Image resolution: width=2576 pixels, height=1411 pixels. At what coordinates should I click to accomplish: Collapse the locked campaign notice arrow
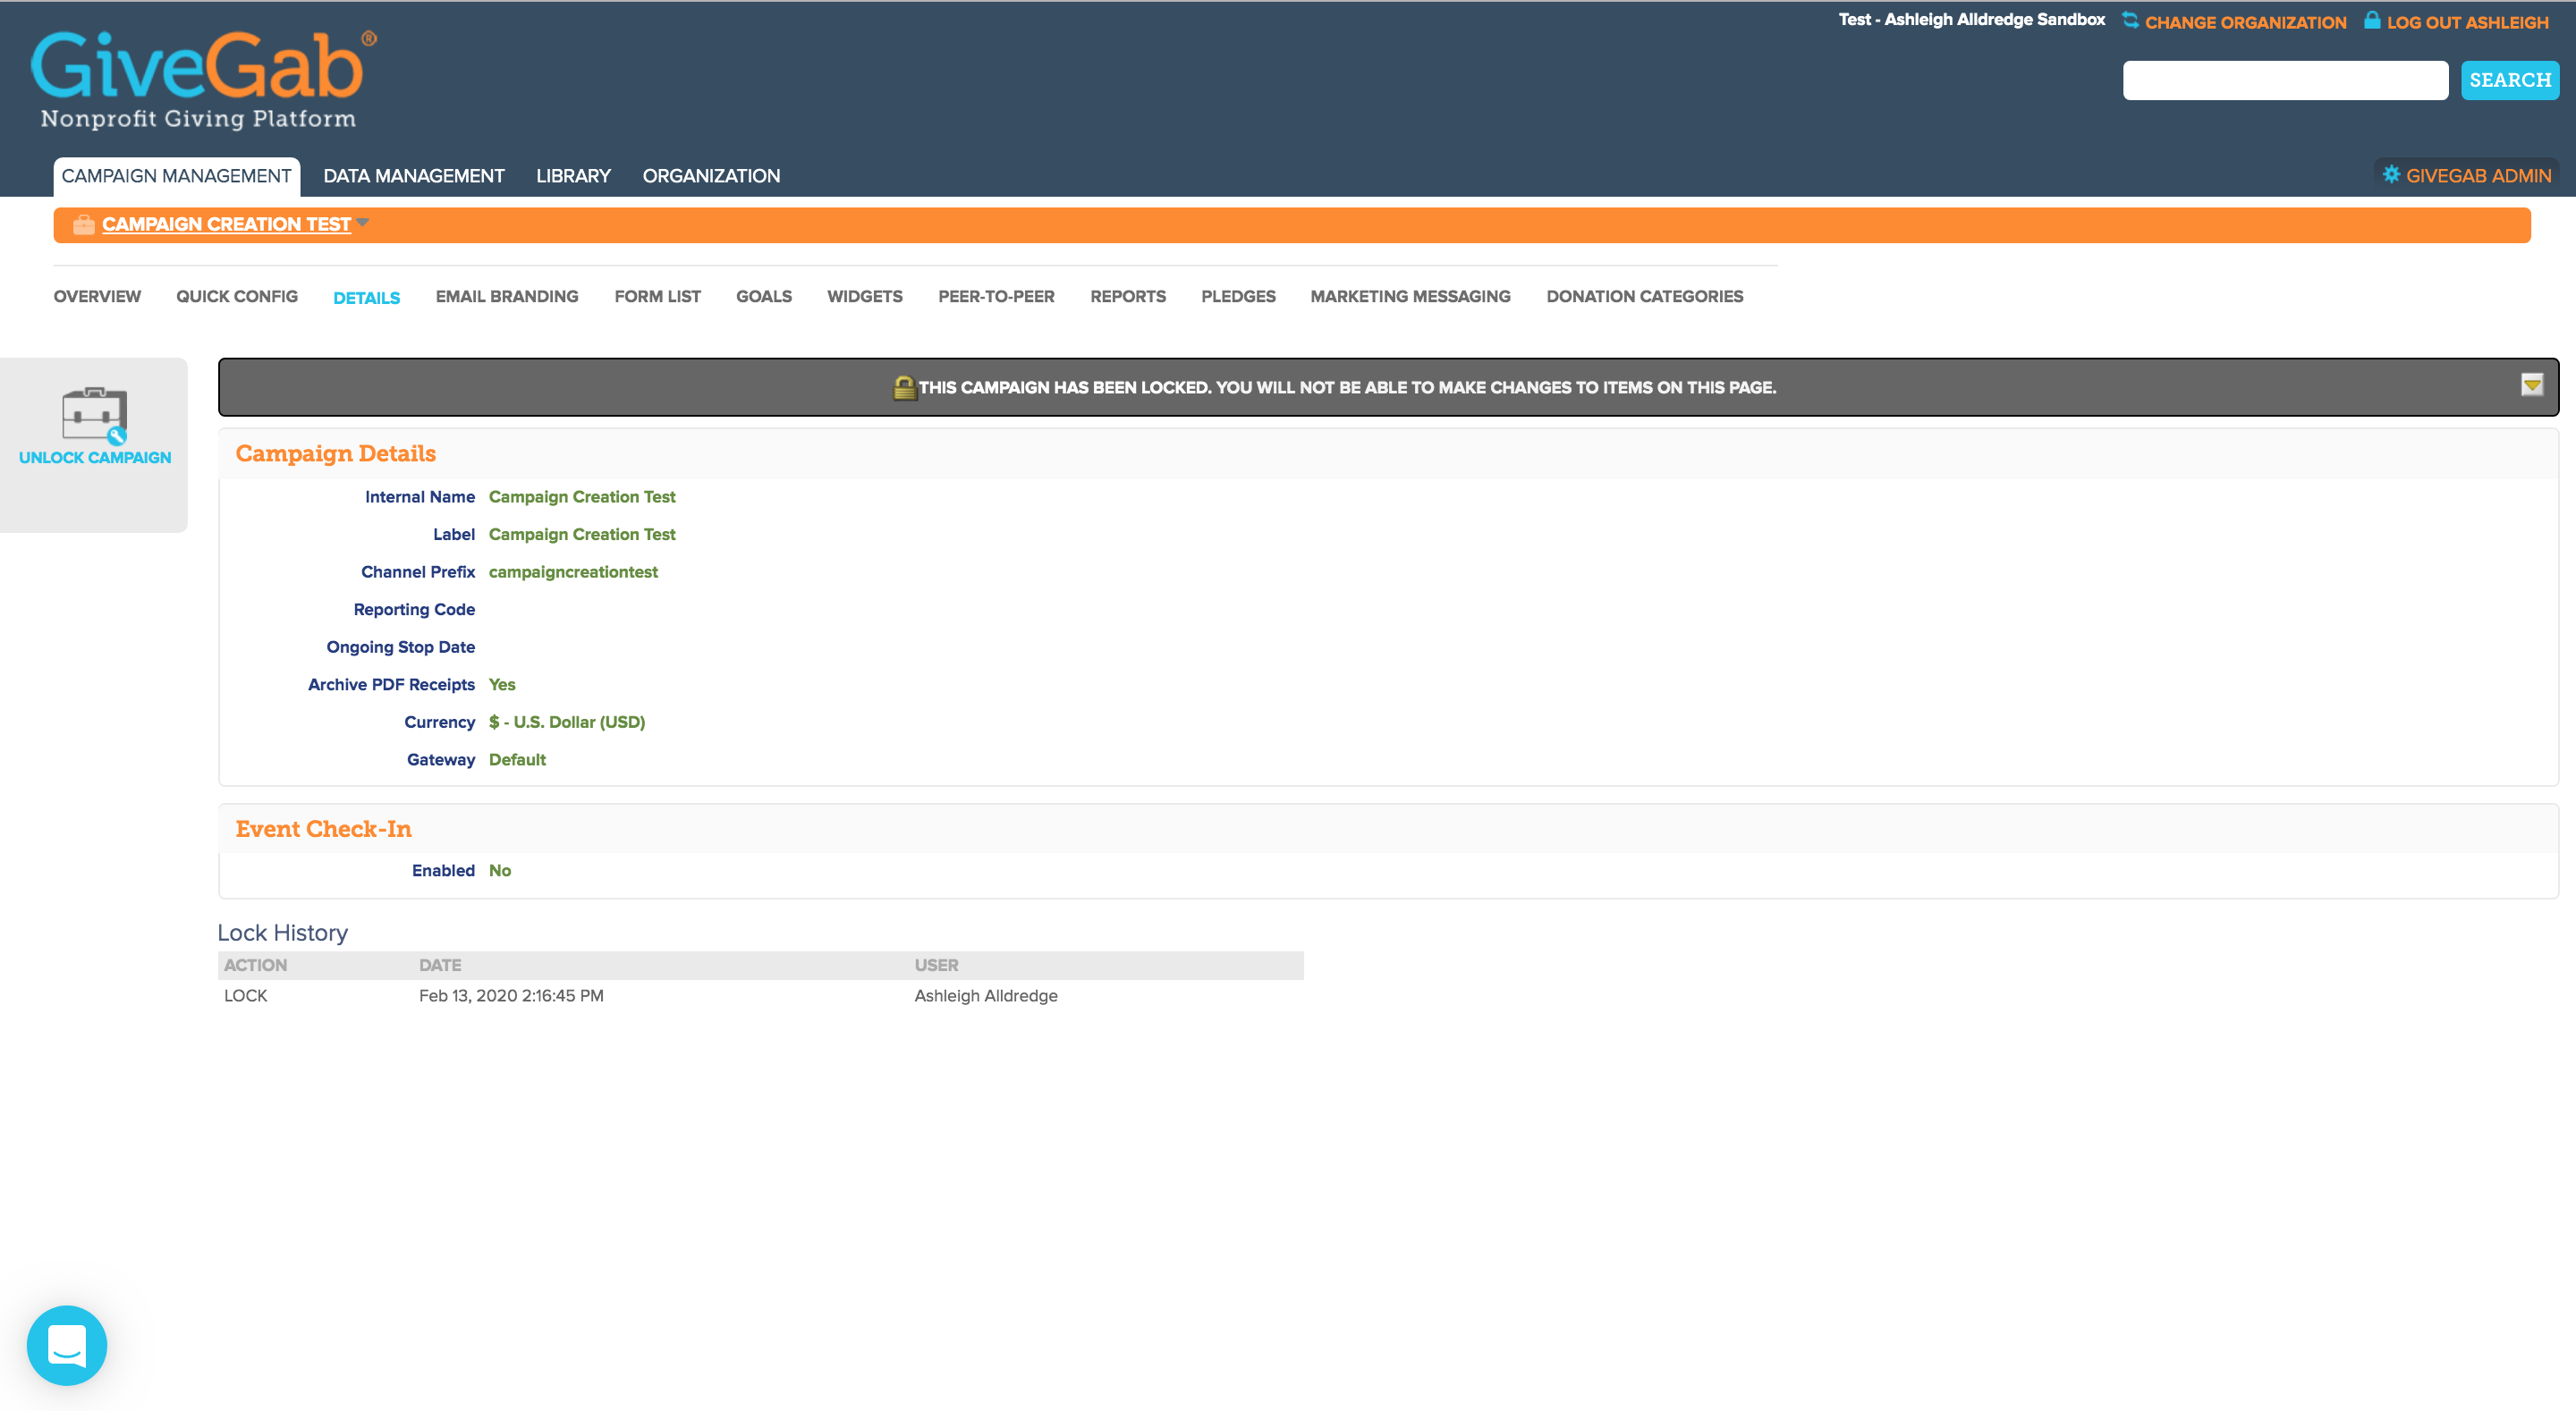point(2532,385)
